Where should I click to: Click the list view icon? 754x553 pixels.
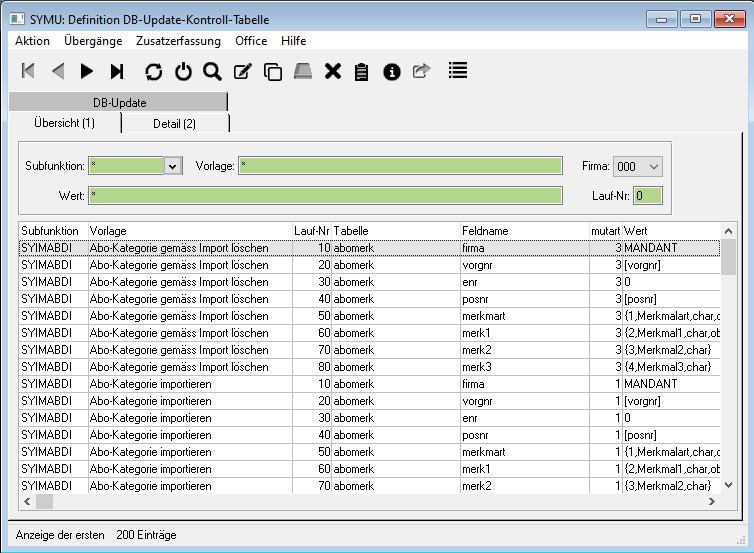tap(458, 71)
